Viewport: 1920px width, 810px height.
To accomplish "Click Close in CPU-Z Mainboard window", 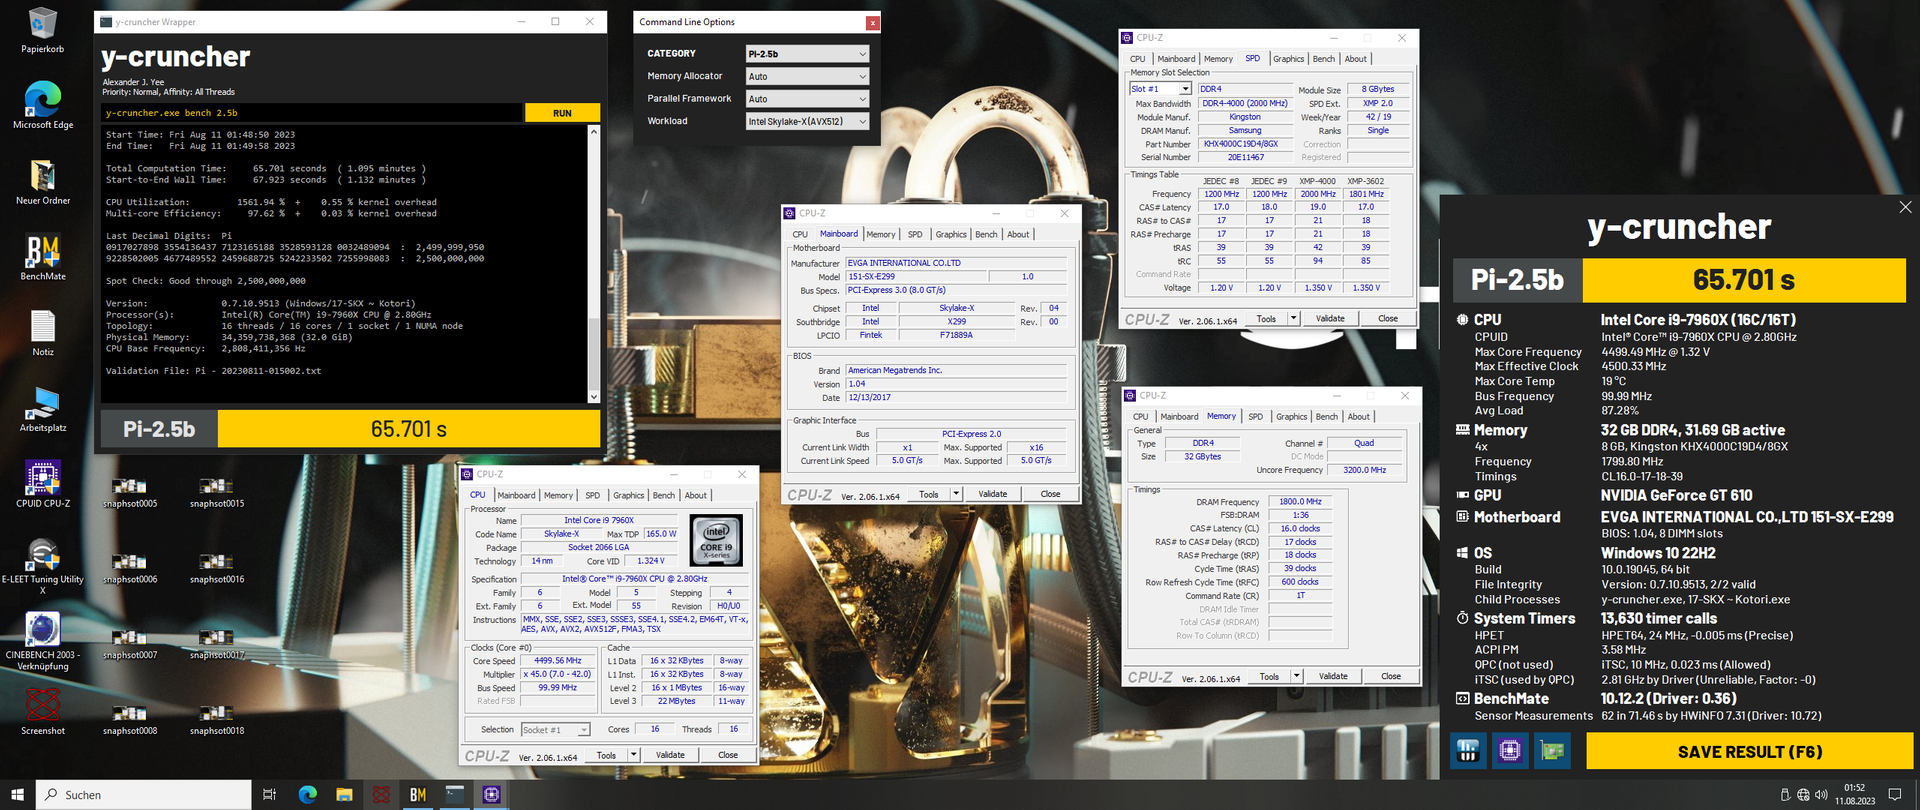I will [x=1050, y=494].
